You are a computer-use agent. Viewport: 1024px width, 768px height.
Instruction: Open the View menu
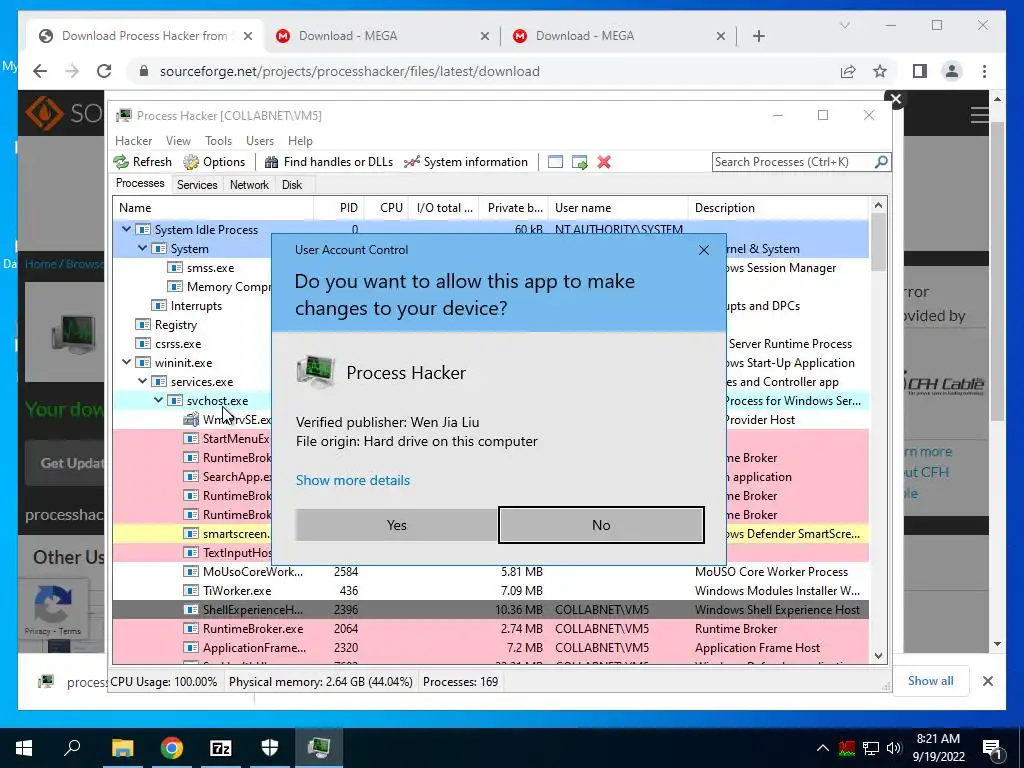178,141
